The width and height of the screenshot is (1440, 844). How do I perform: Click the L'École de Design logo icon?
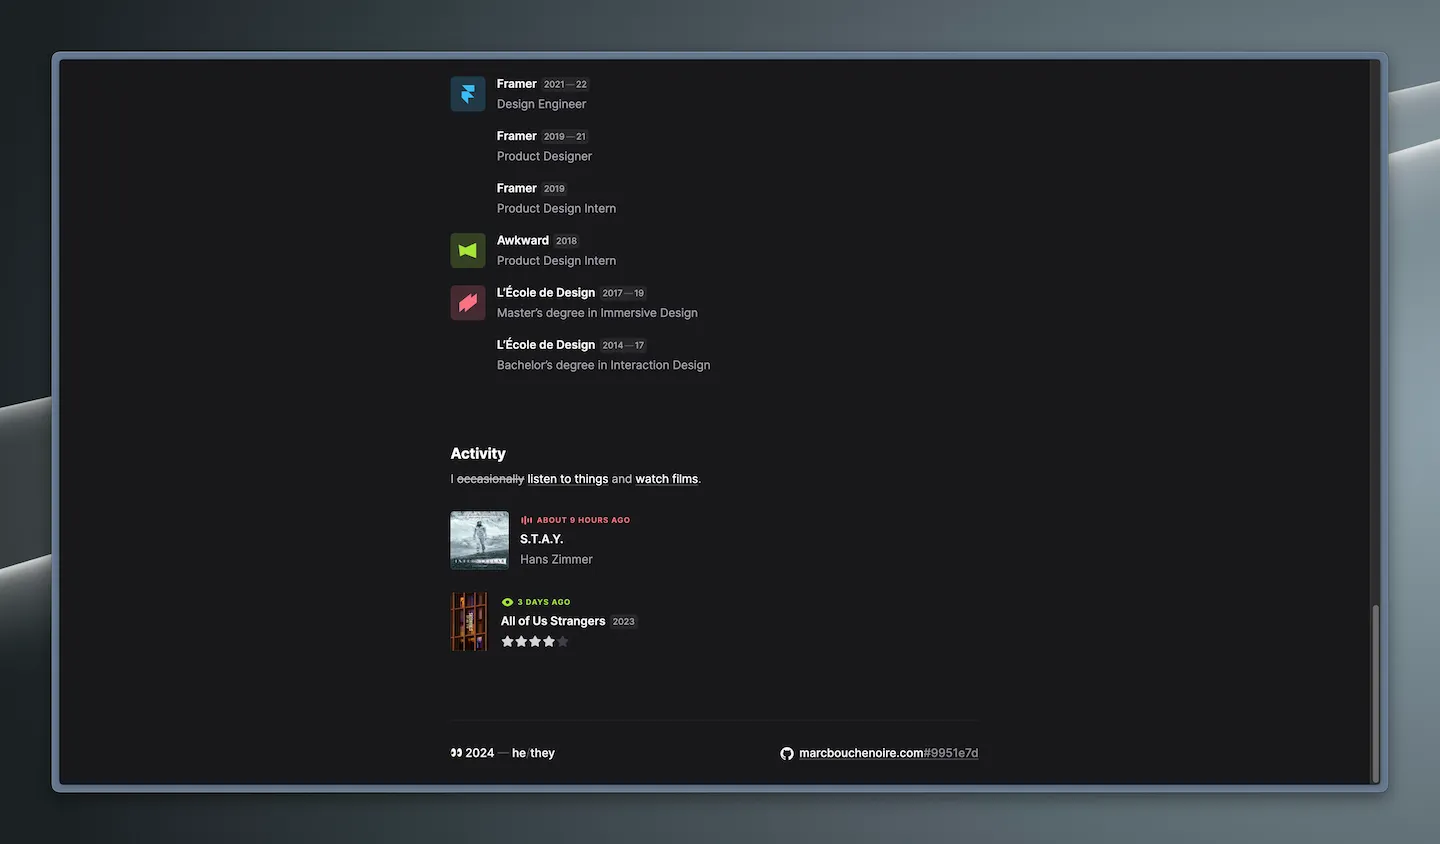coord(467,303)
